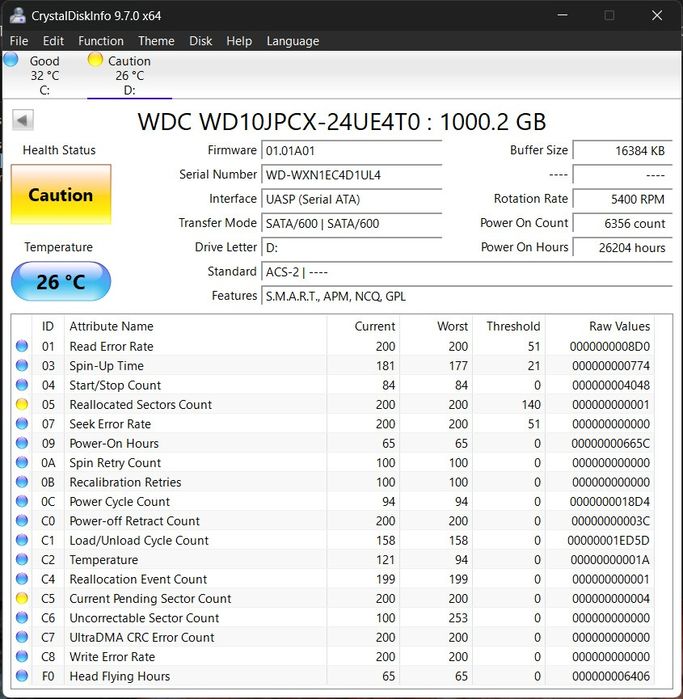Click the previous disk arrow button
This screenshot has height=699, width=683.
22,121
